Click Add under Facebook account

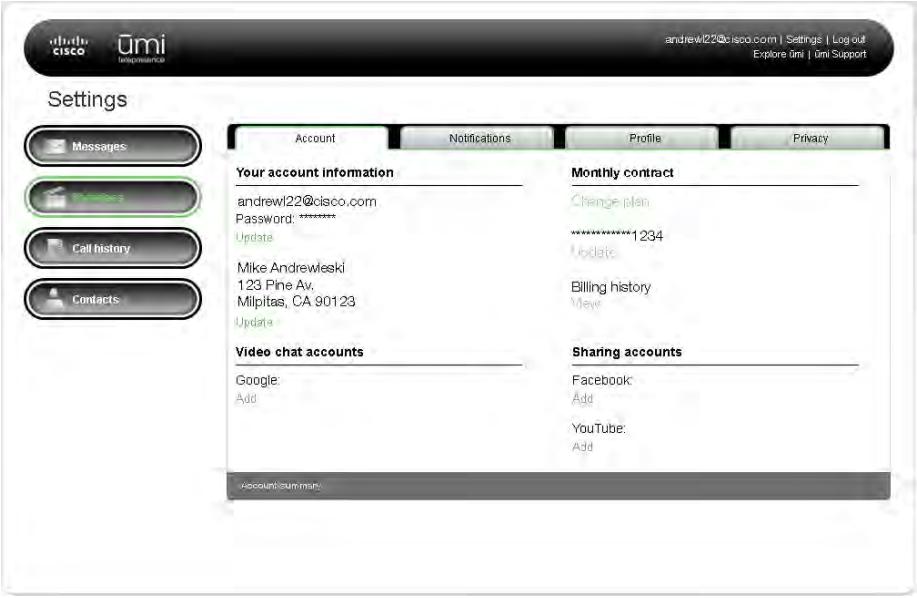582,398
